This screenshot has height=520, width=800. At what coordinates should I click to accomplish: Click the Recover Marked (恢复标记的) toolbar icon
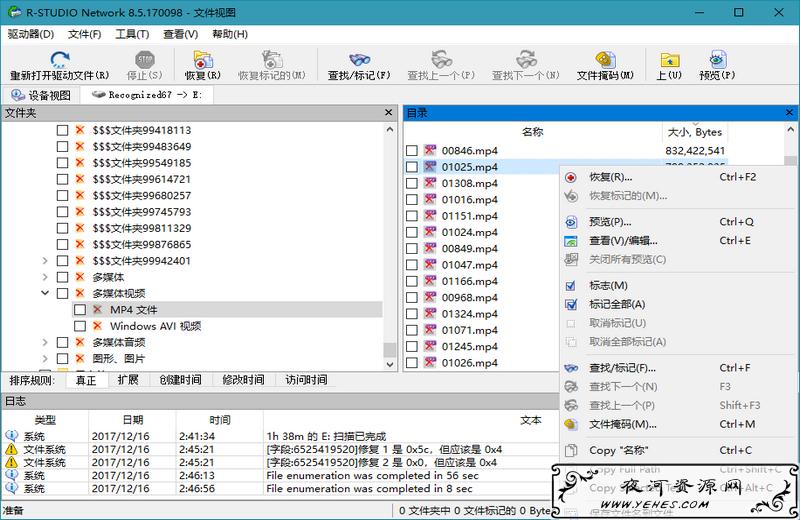pos(272,60)
